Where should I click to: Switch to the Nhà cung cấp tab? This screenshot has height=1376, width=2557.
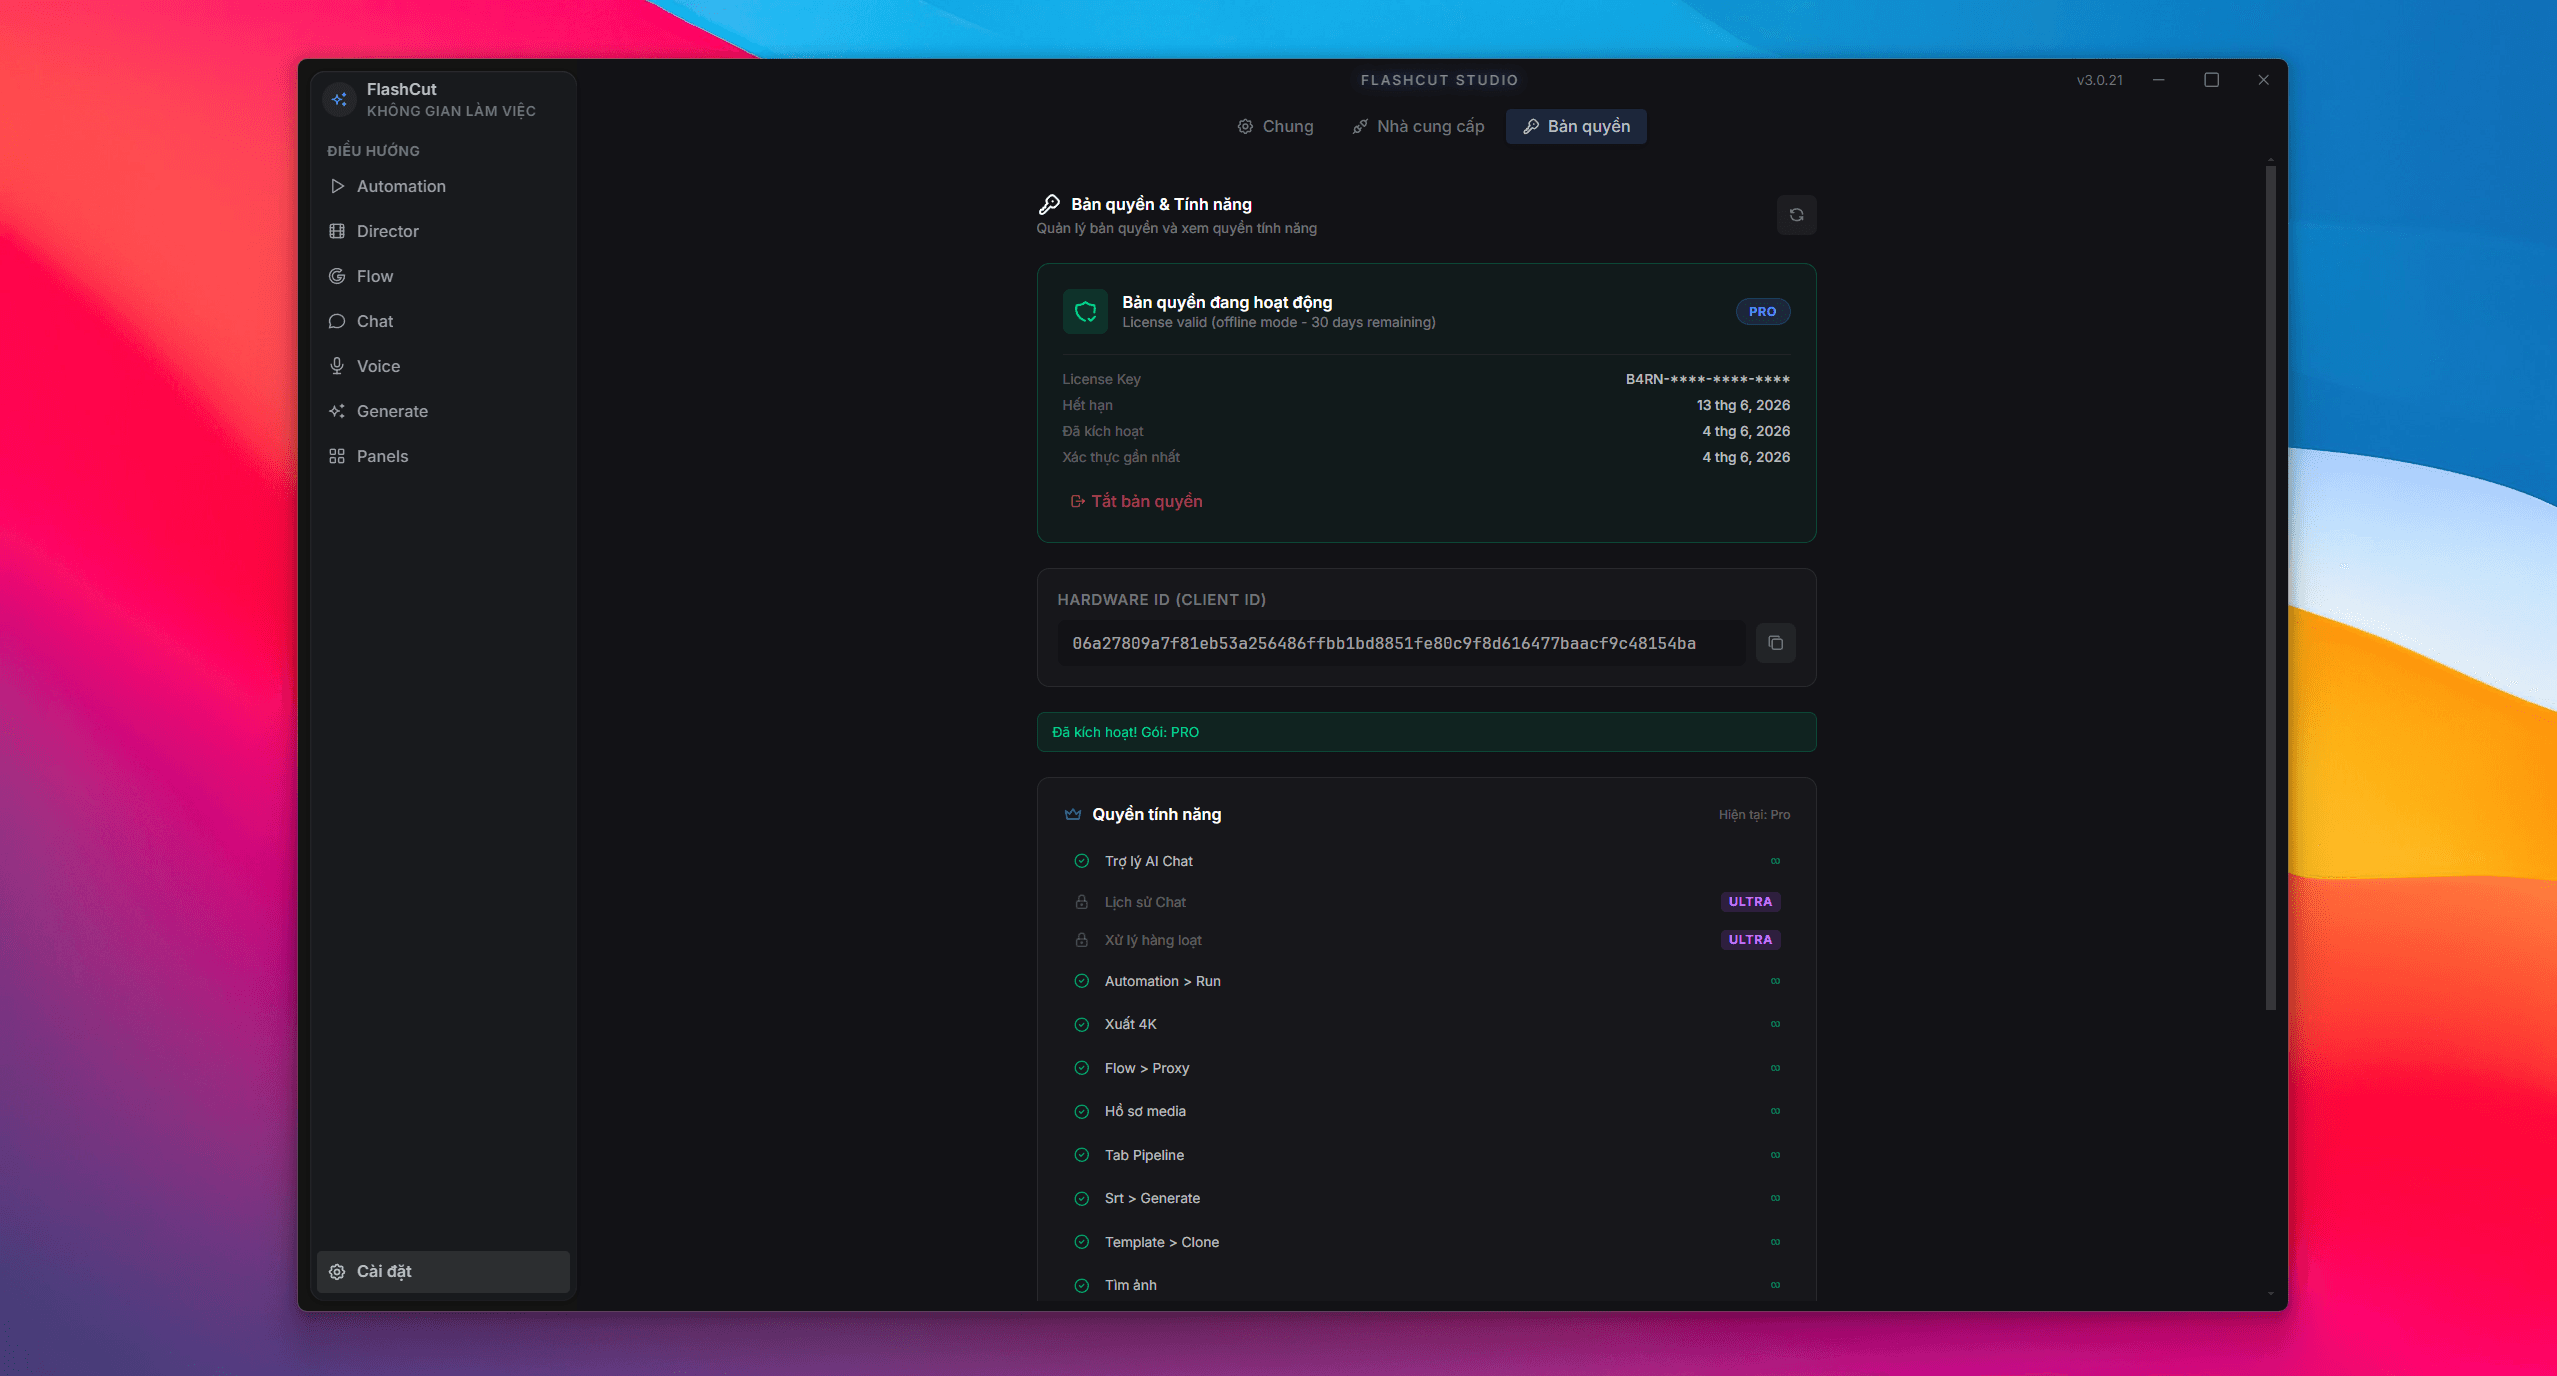1418,126
